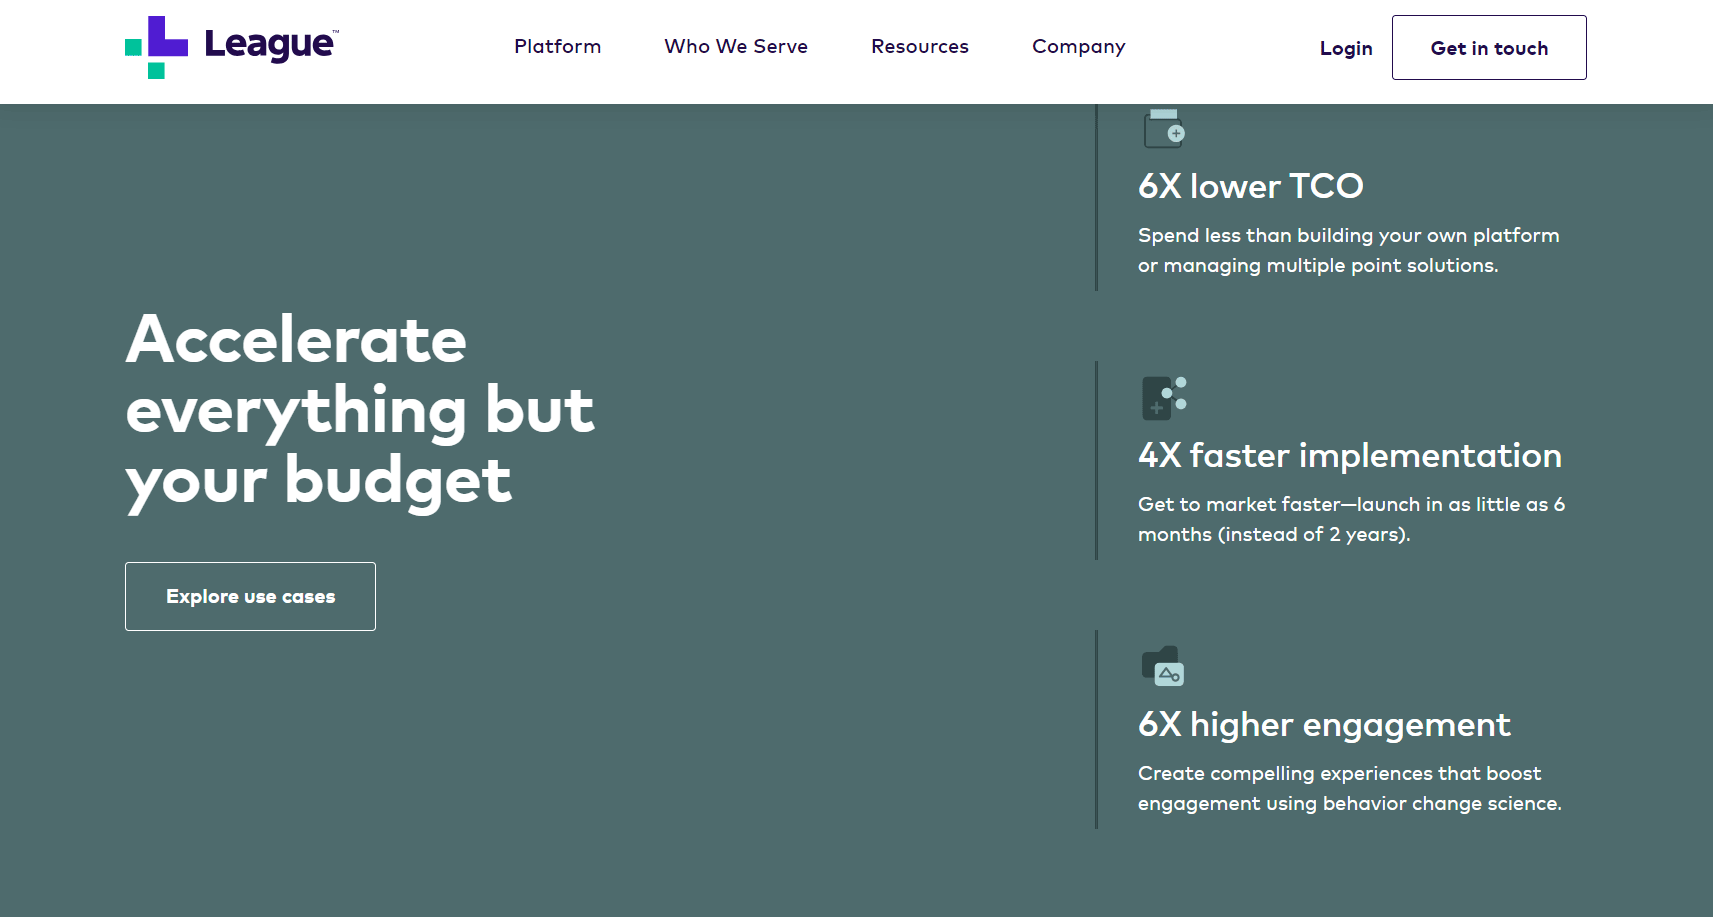
Task: Click the Accelerate everything but your budget headline
Action: [x=360, y=410]
